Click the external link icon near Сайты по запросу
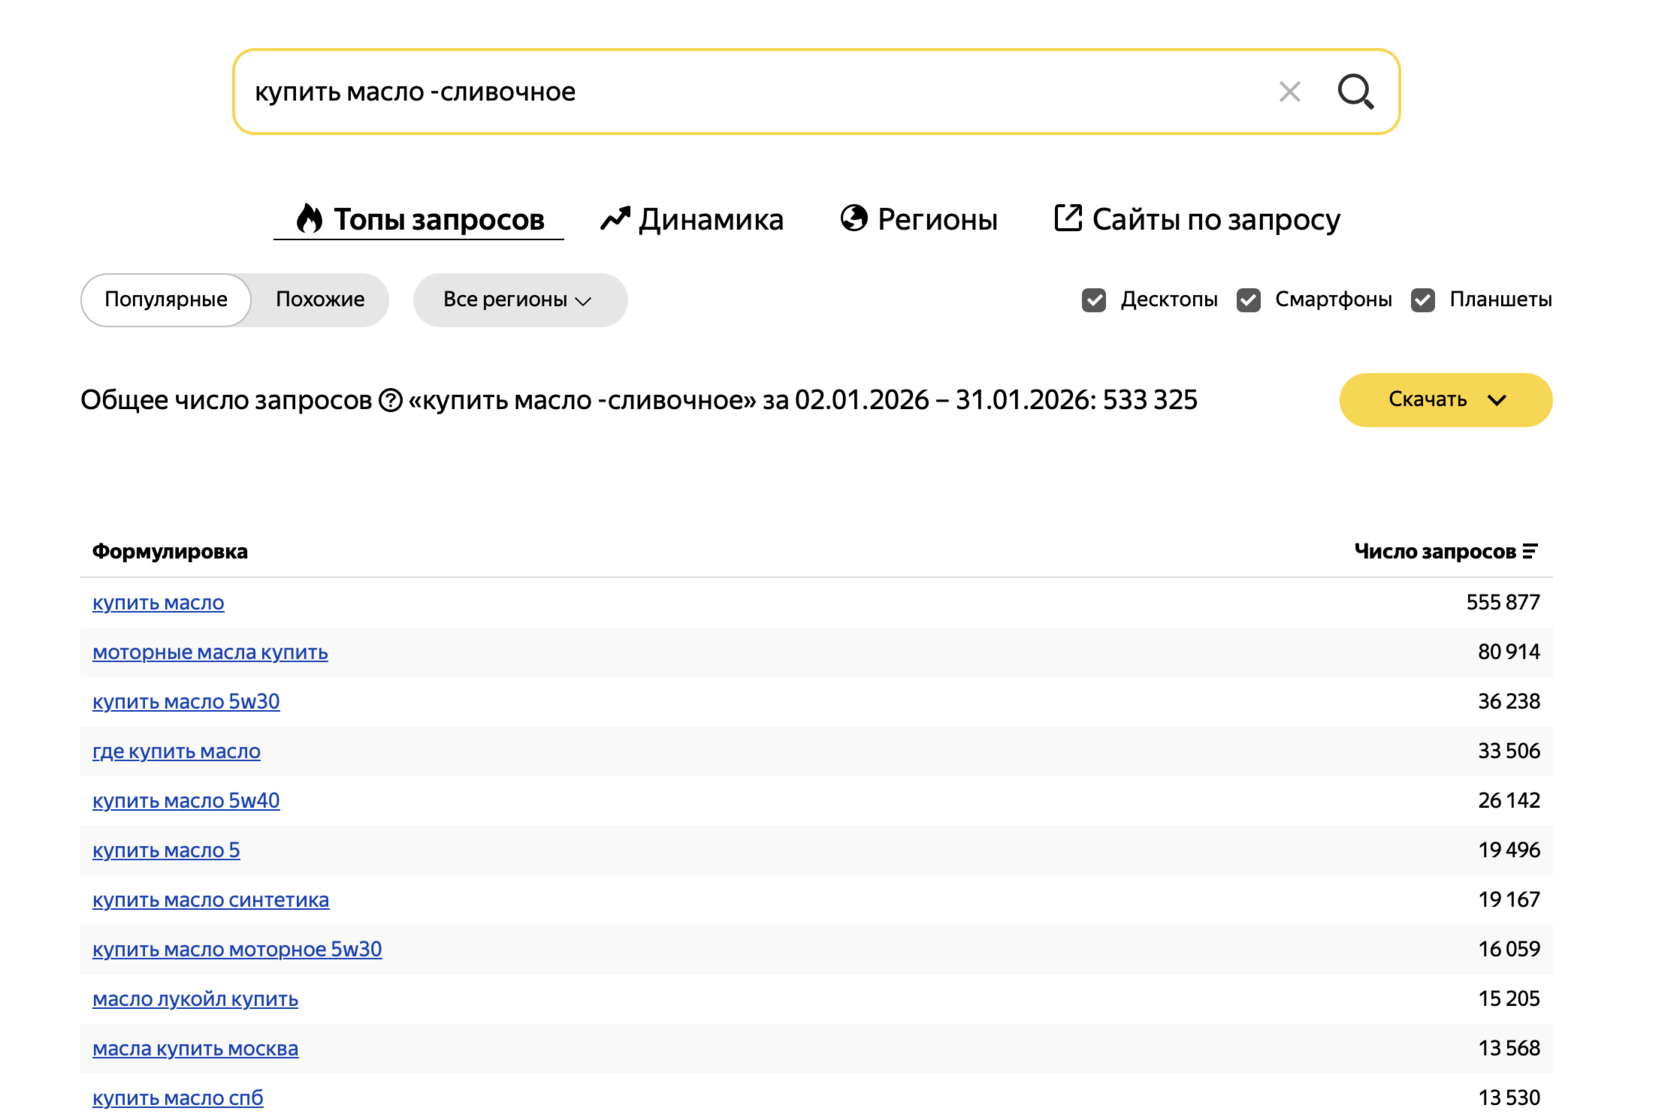1680x1114 pixels. (x=1067, y=218)
